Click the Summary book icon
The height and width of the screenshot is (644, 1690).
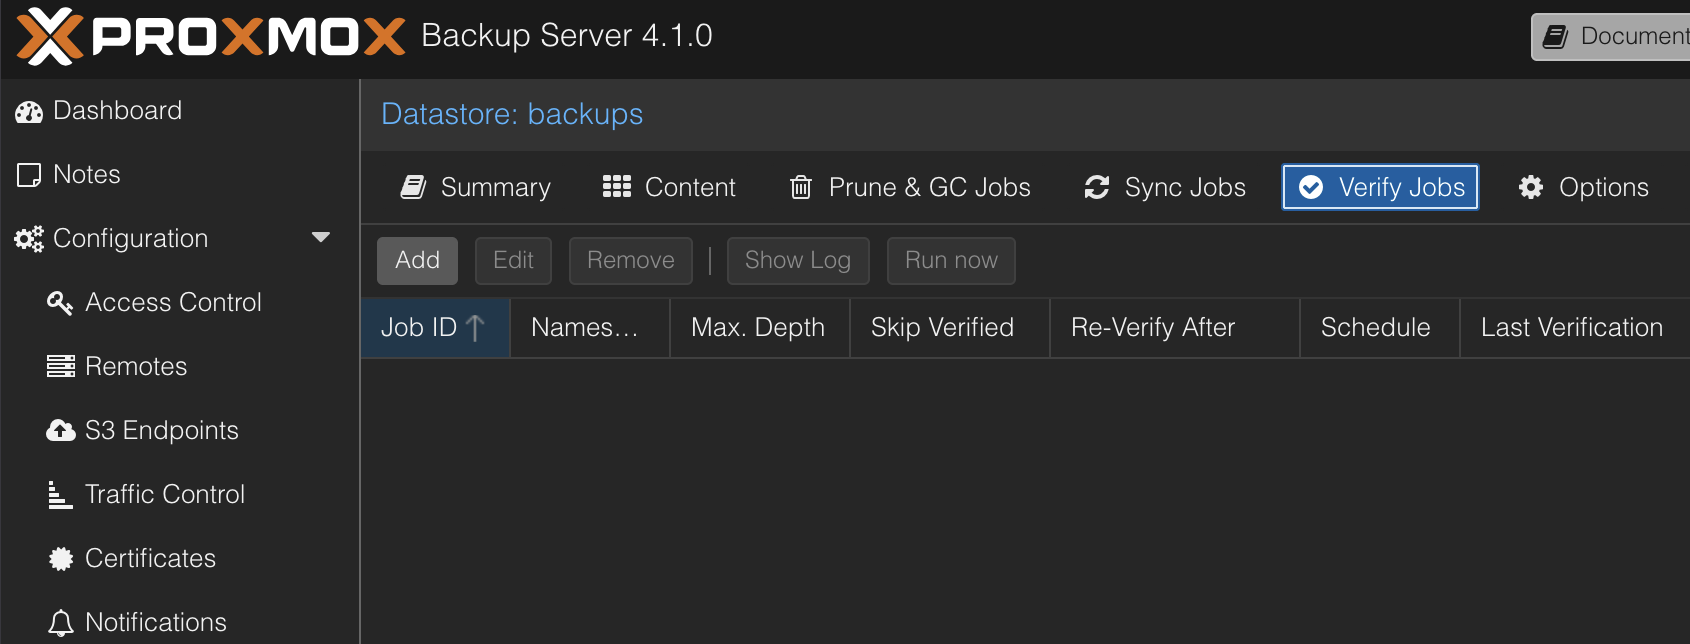pyautogui.click(x=413, y=187)
